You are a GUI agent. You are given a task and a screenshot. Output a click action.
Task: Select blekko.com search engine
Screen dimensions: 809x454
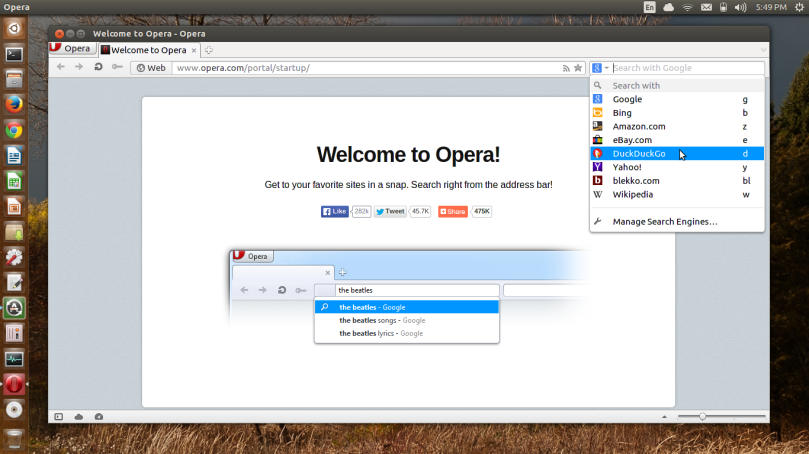pyautogui.click(x=677, y=181)
